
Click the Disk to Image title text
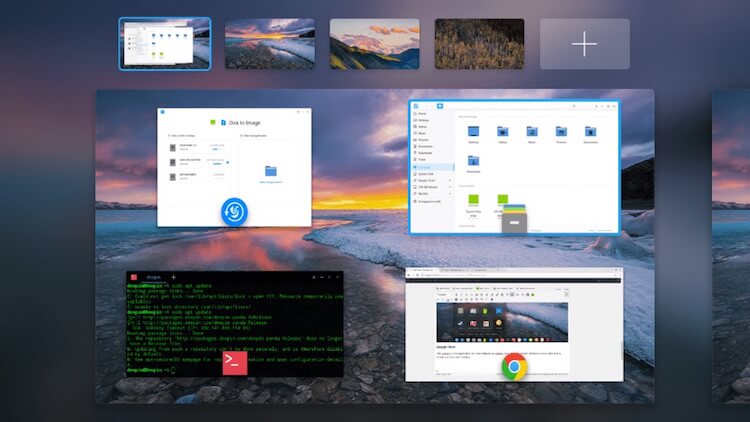244,123
